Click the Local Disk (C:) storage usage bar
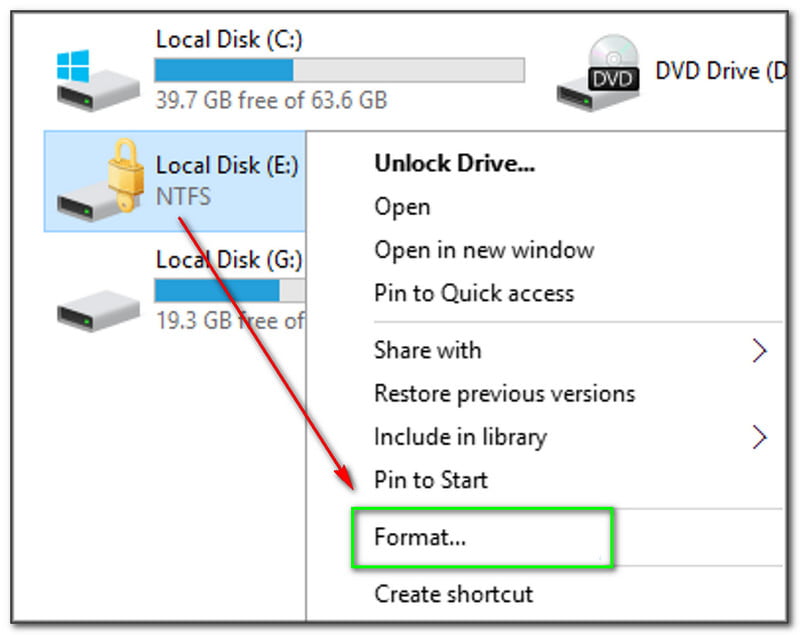This screenshot has height=635, width=800. [x=339, y=70]
